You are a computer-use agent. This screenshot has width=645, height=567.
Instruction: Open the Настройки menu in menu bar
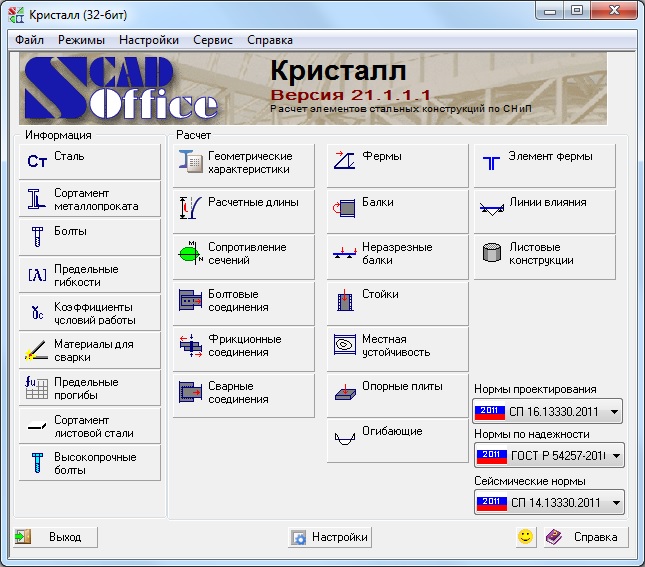coord(148,40)
